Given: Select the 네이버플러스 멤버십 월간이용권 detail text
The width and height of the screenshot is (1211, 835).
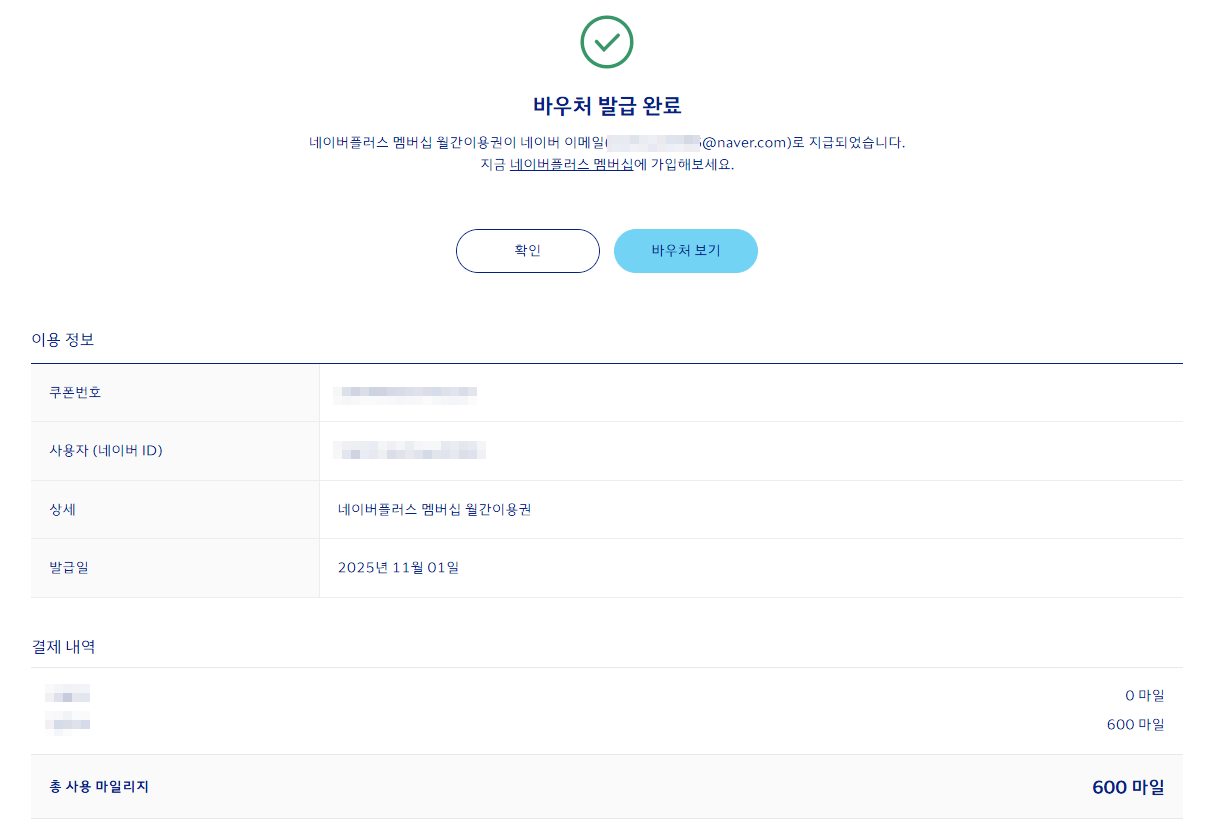Looking at the screenshot, I should (x=434, y=509).
